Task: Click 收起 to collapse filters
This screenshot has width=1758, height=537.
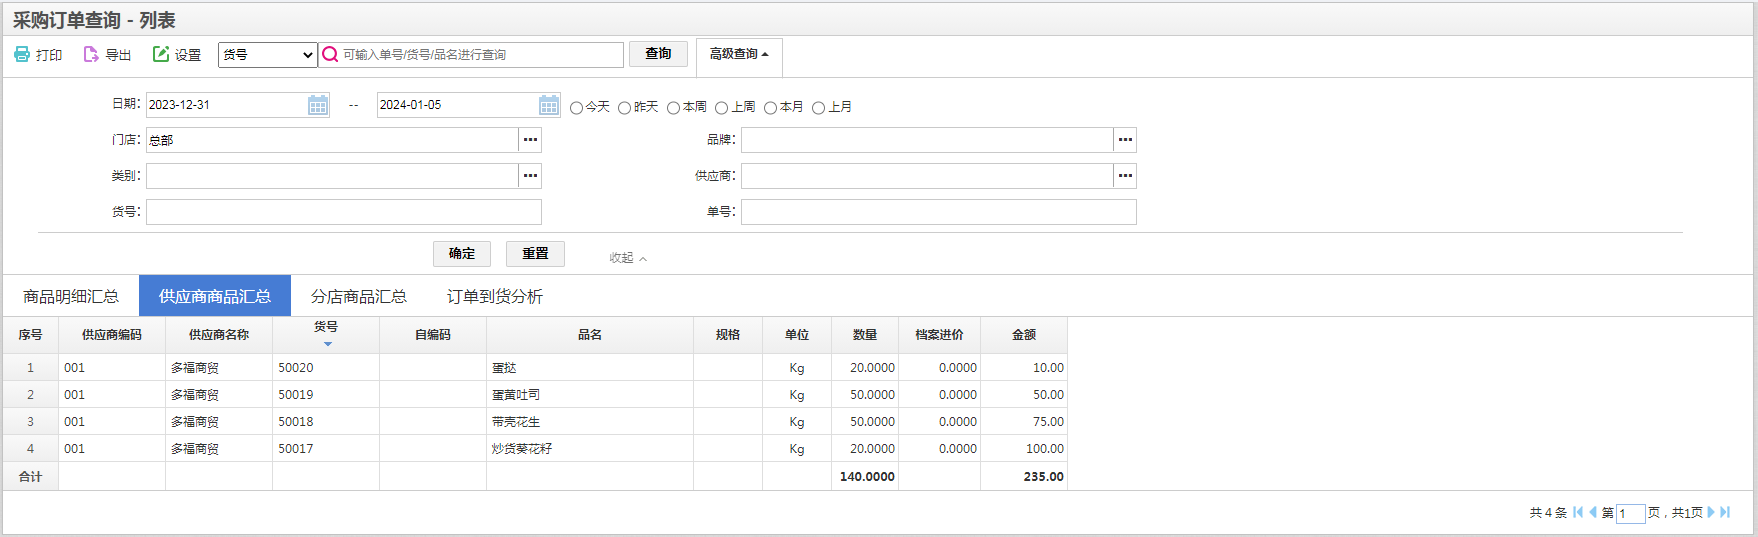Action: pos(628,258)
